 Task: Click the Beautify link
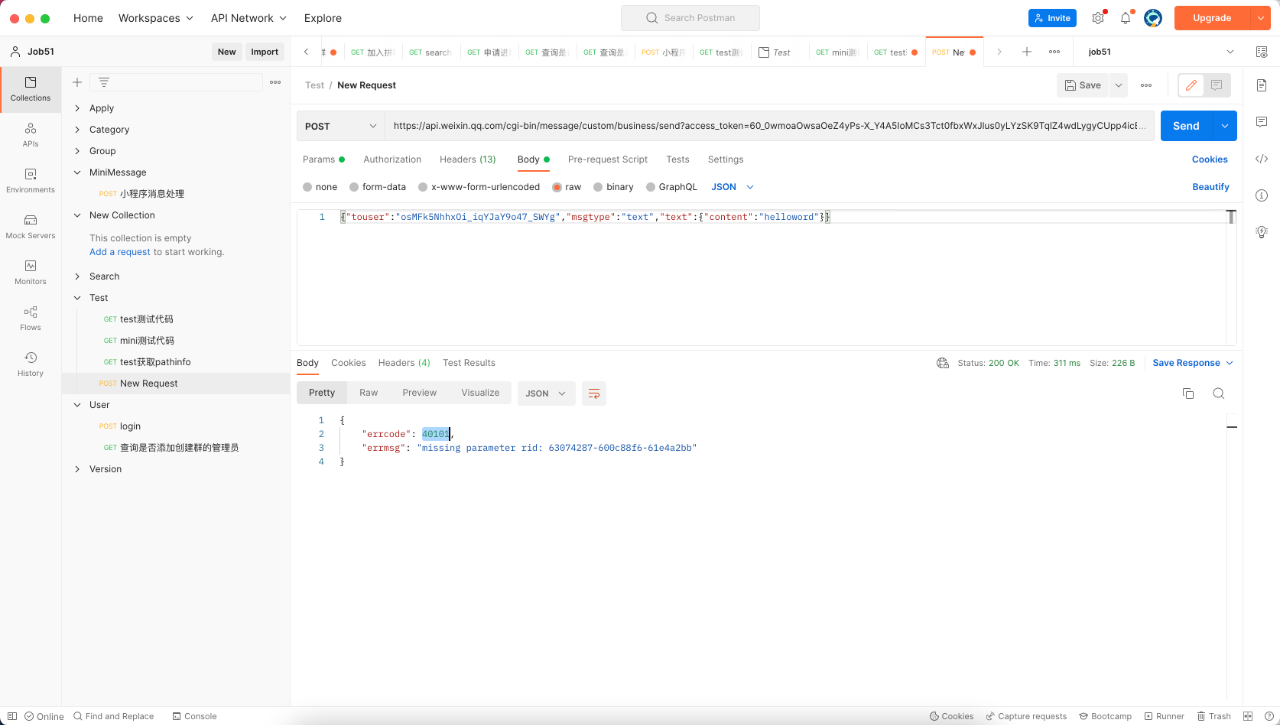point(1211,187)
